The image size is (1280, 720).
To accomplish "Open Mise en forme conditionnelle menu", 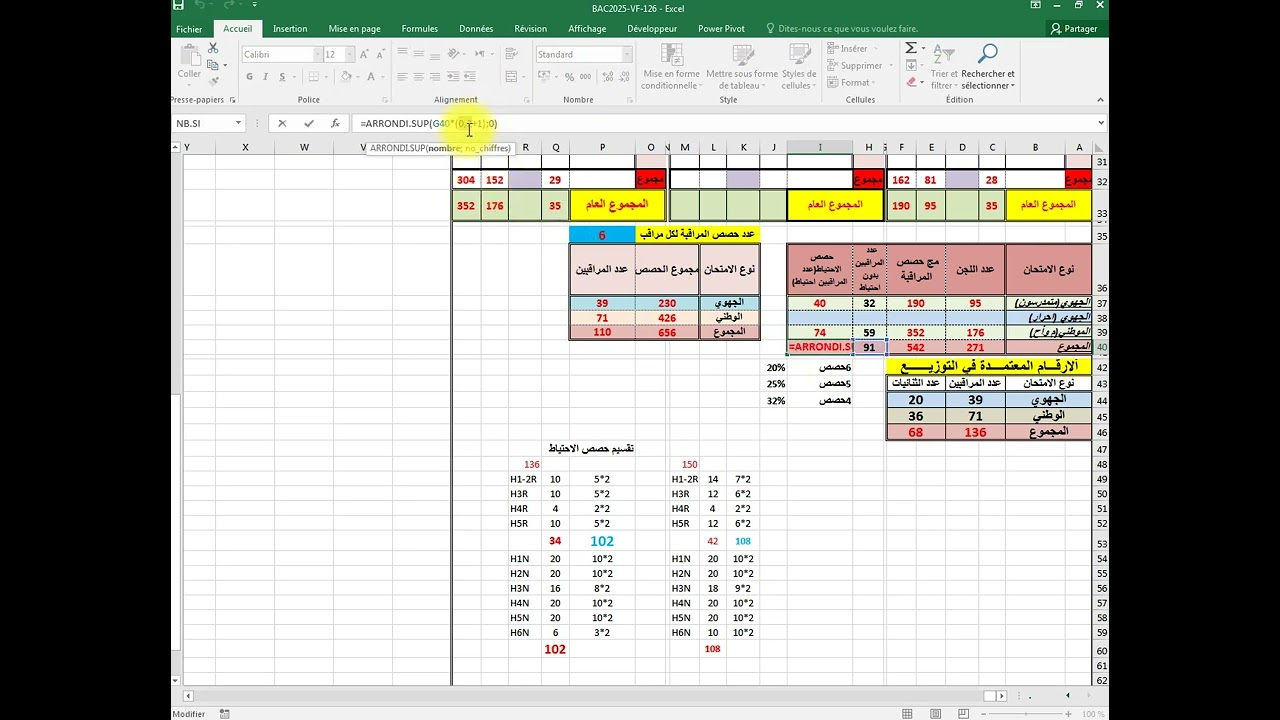I will click(x=671, y=67).
